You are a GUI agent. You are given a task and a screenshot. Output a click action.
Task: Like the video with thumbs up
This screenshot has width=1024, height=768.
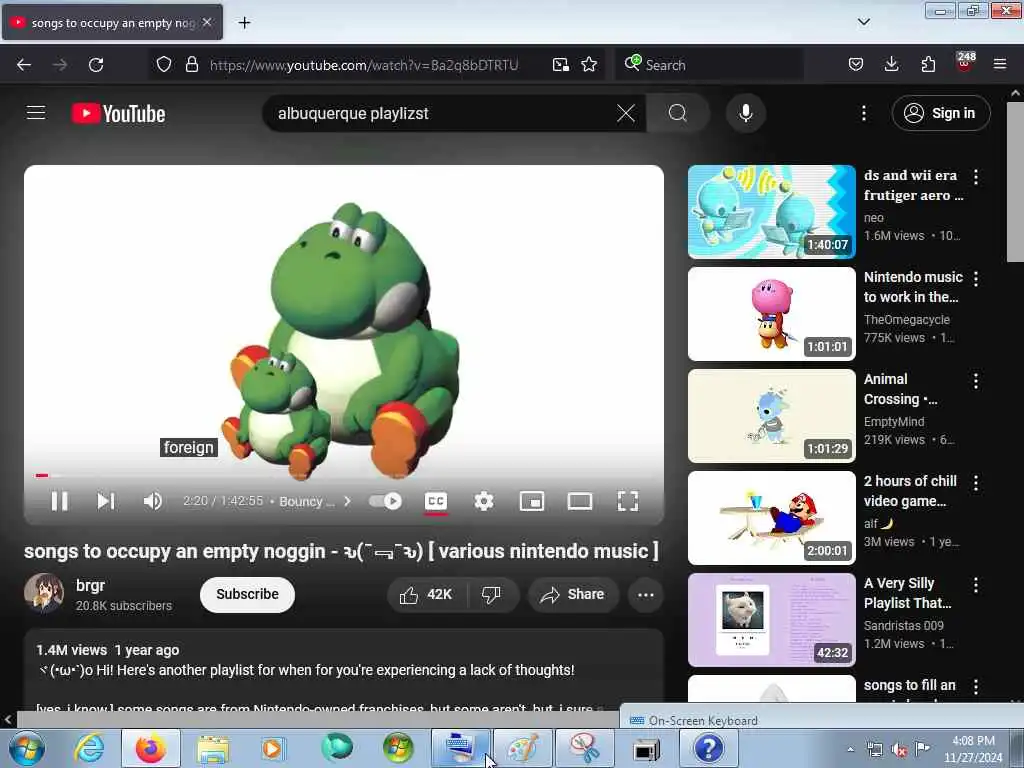426,594
